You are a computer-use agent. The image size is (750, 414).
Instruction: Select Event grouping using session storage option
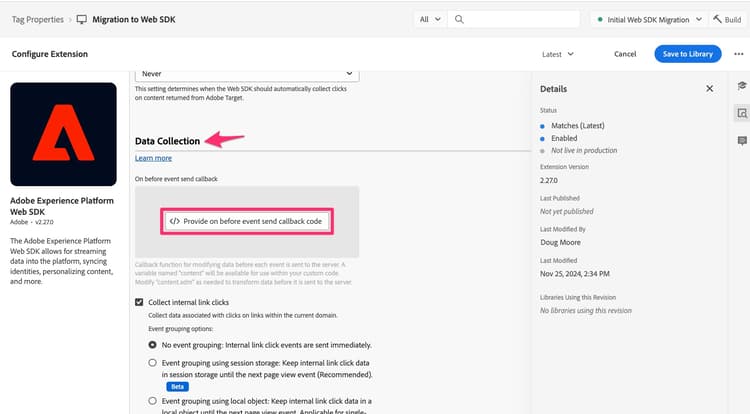click(x=152, y=363)
